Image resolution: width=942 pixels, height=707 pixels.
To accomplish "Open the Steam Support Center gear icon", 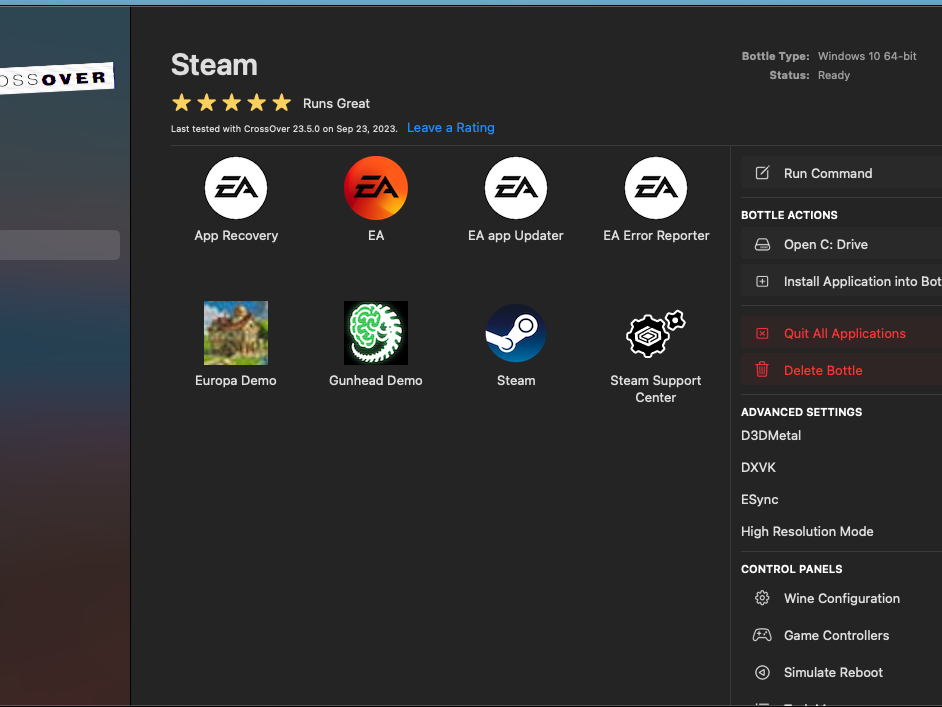I will (x=656, y=333).
